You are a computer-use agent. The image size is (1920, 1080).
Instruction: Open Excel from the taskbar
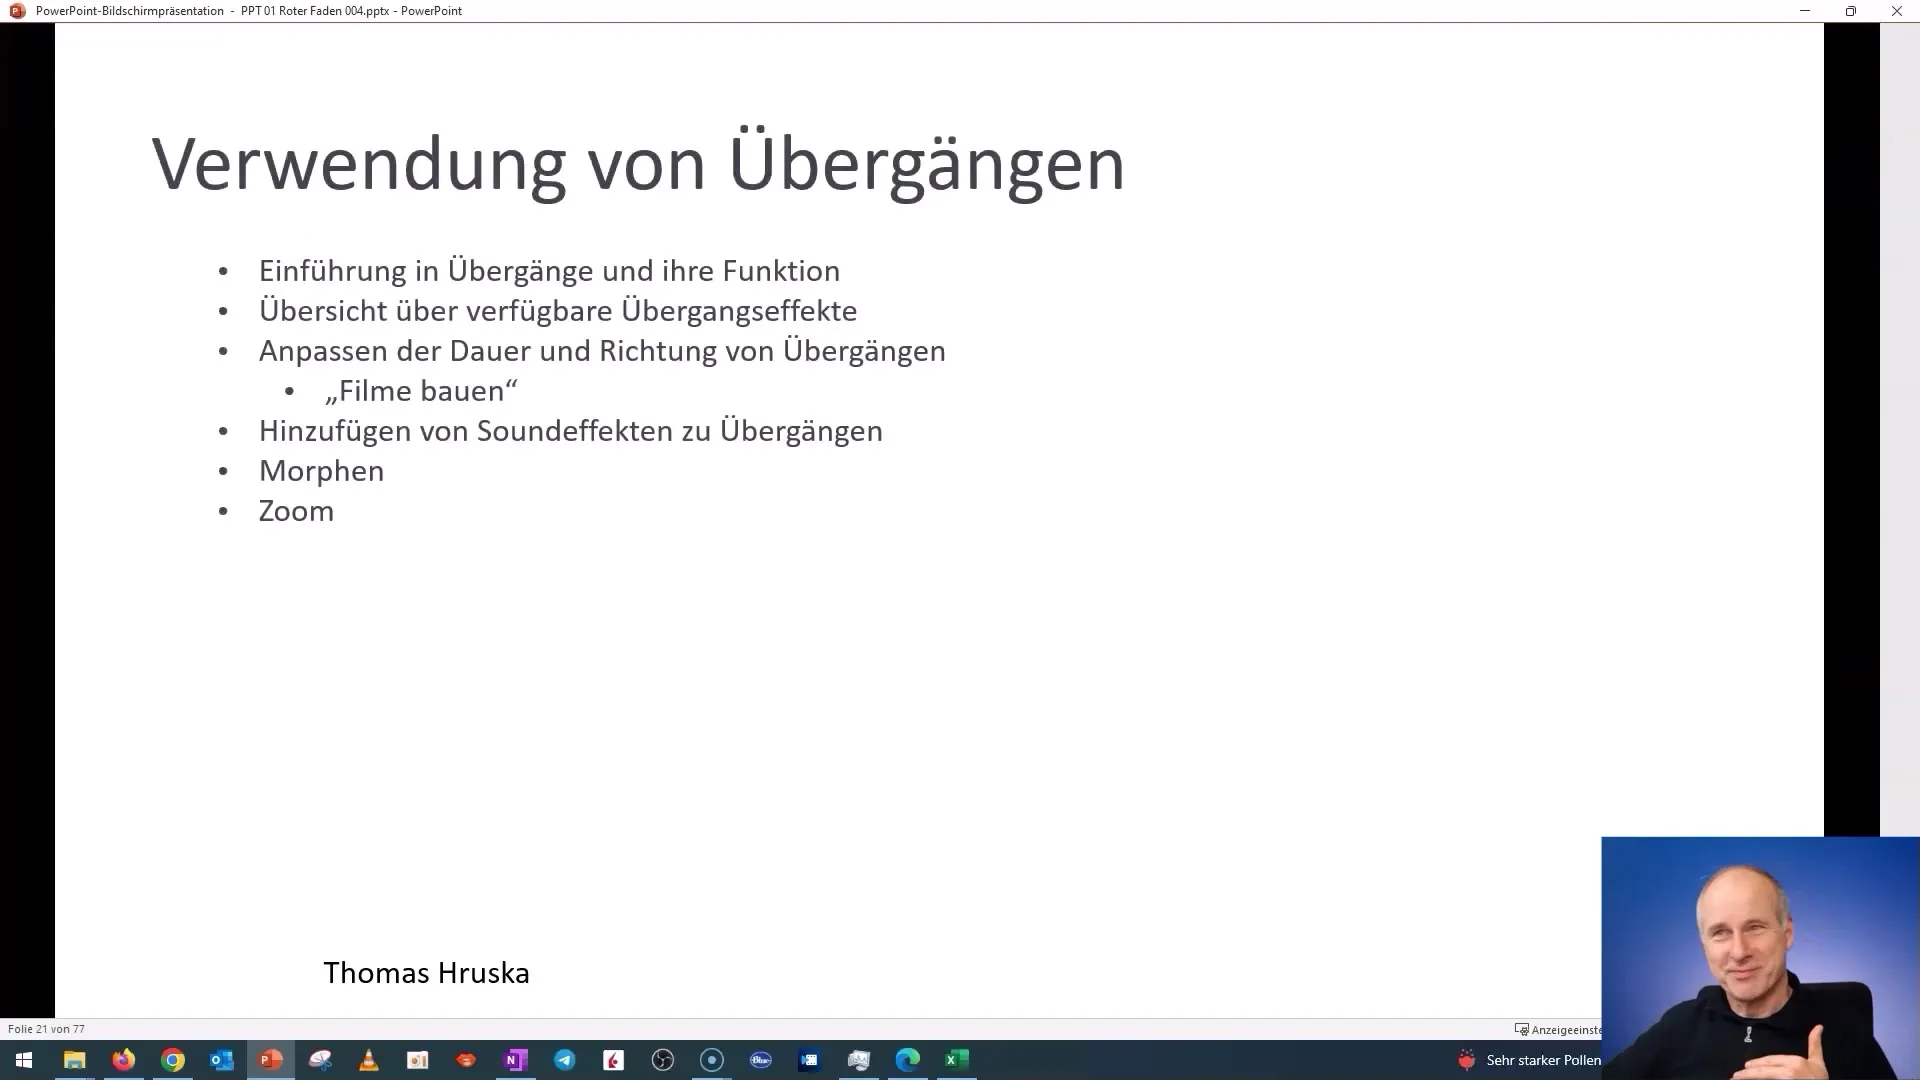click(x=956, y=1060)
